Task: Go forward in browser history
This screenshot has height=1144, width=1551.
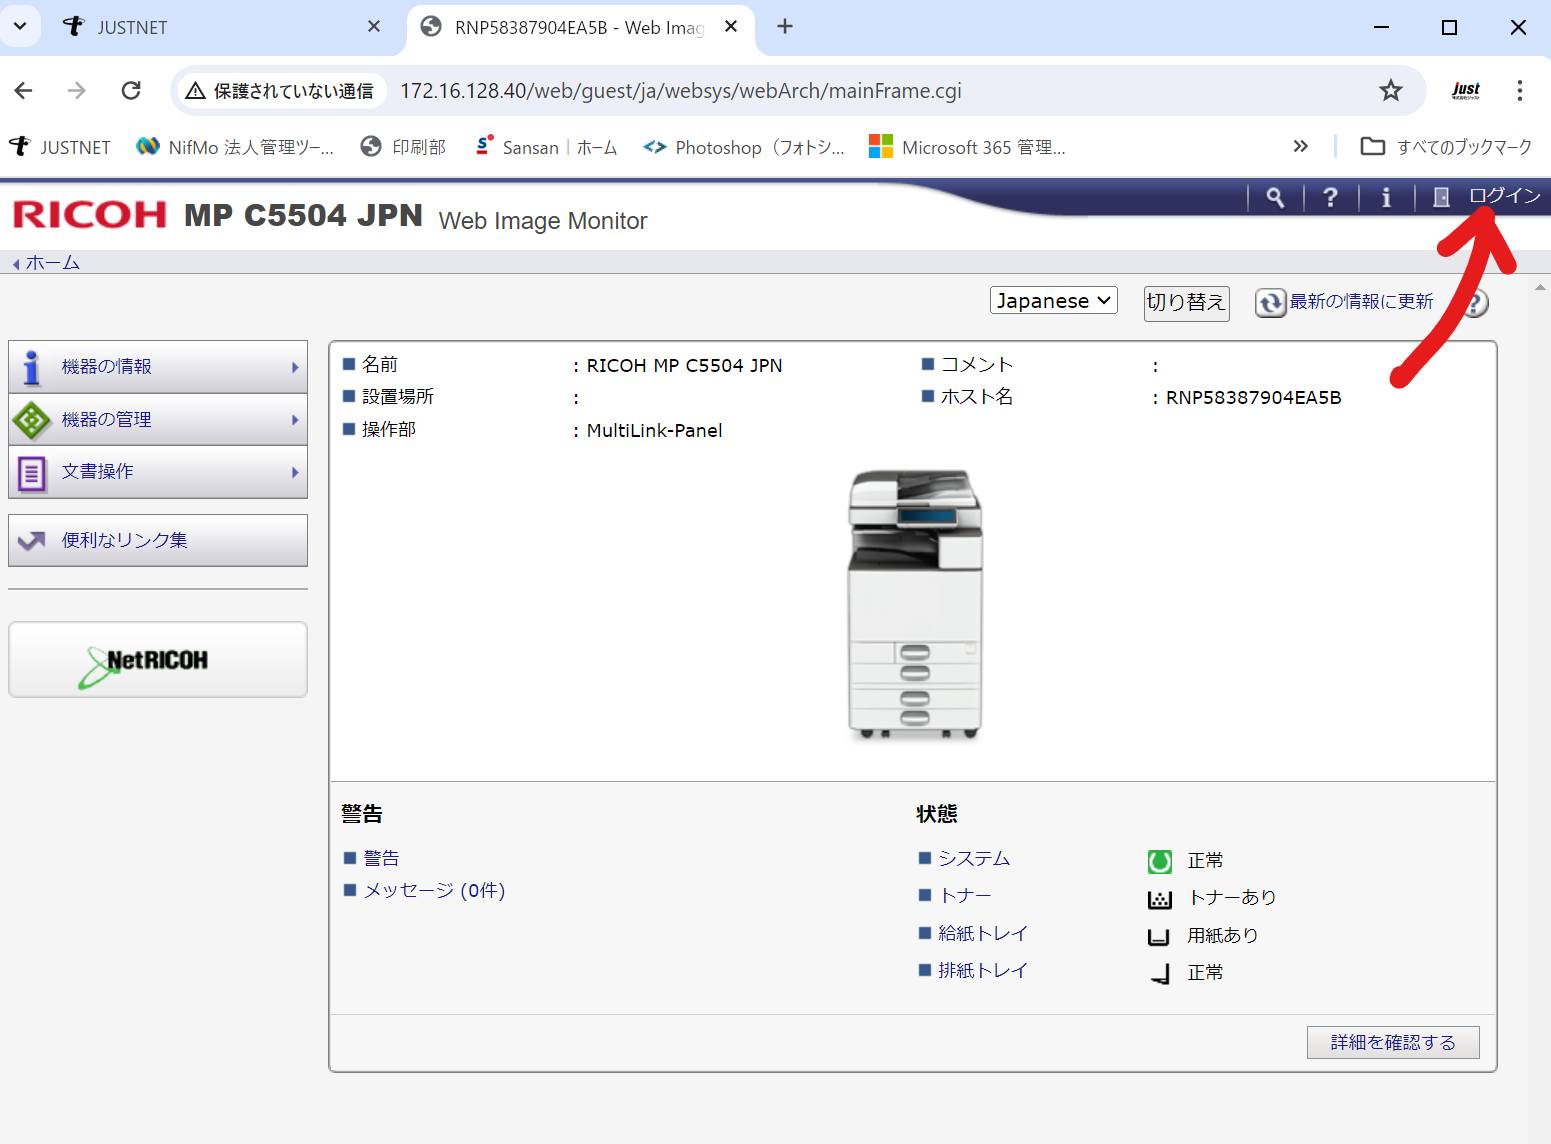Action: coord(77,91)
